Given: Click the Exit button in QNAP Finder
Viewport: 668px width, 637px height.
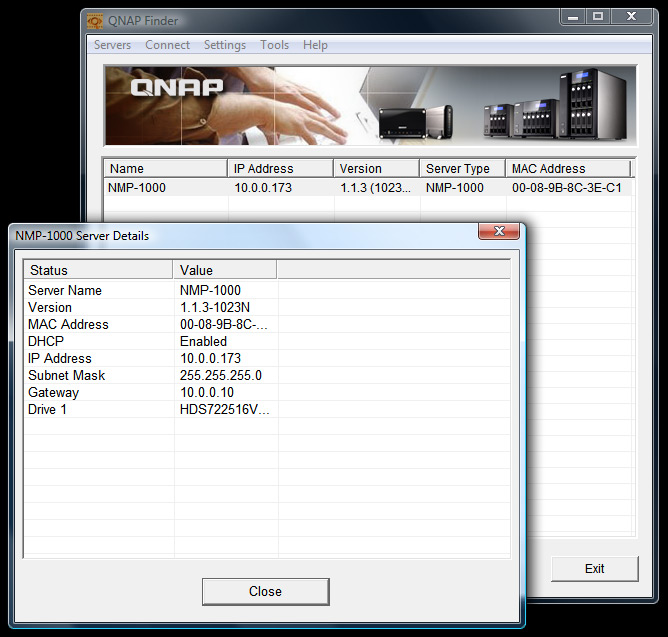Looking at the screenshot, I should point(595,568).
